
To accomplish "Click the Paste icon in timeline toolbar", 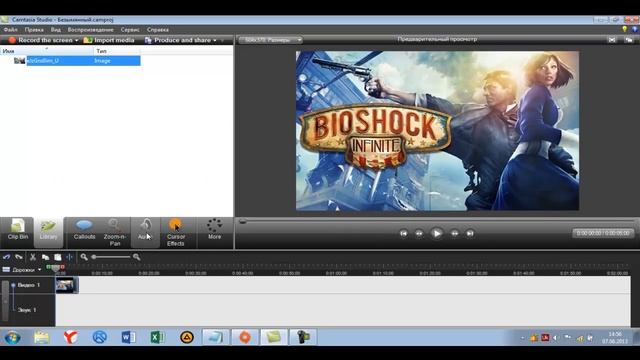I will (58, 257).
